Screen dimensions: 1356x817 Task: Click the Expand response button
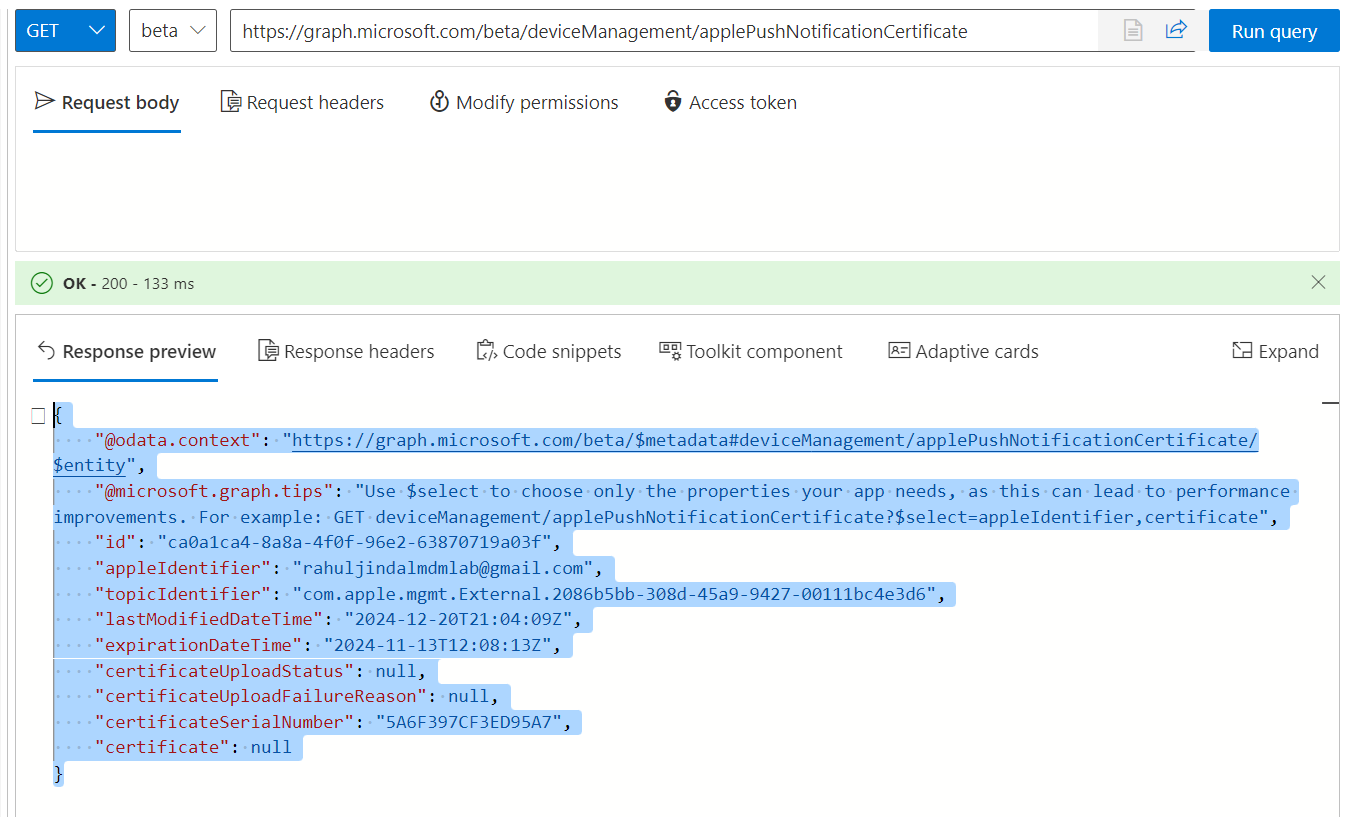(1276, 352)
